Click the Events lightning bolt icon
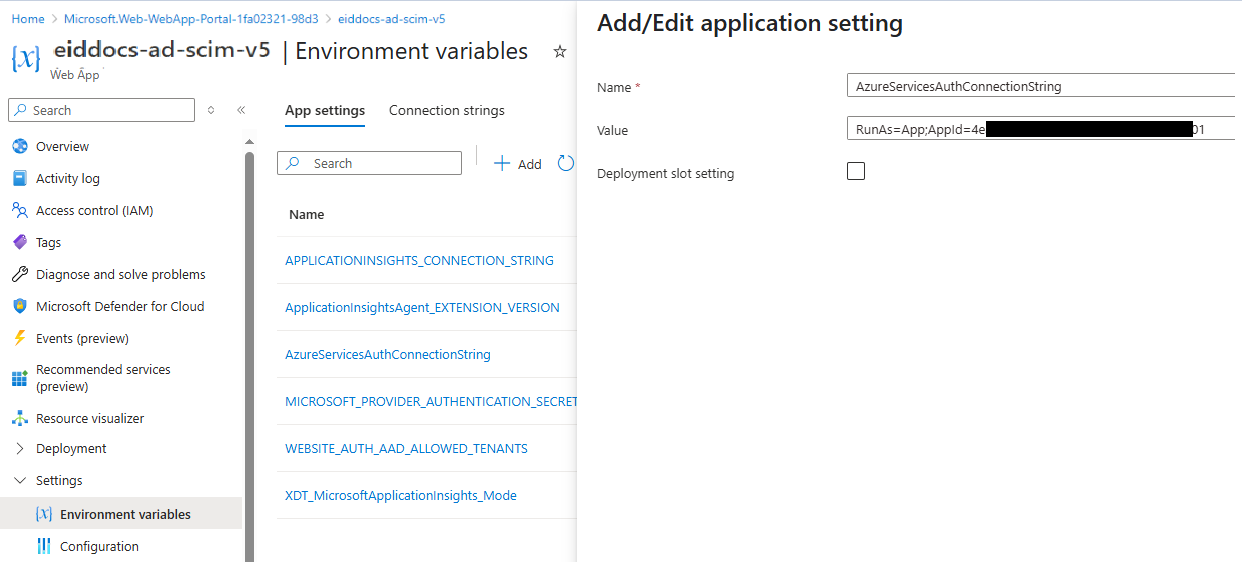1242x564 pixels. click(x=19, y=339)
